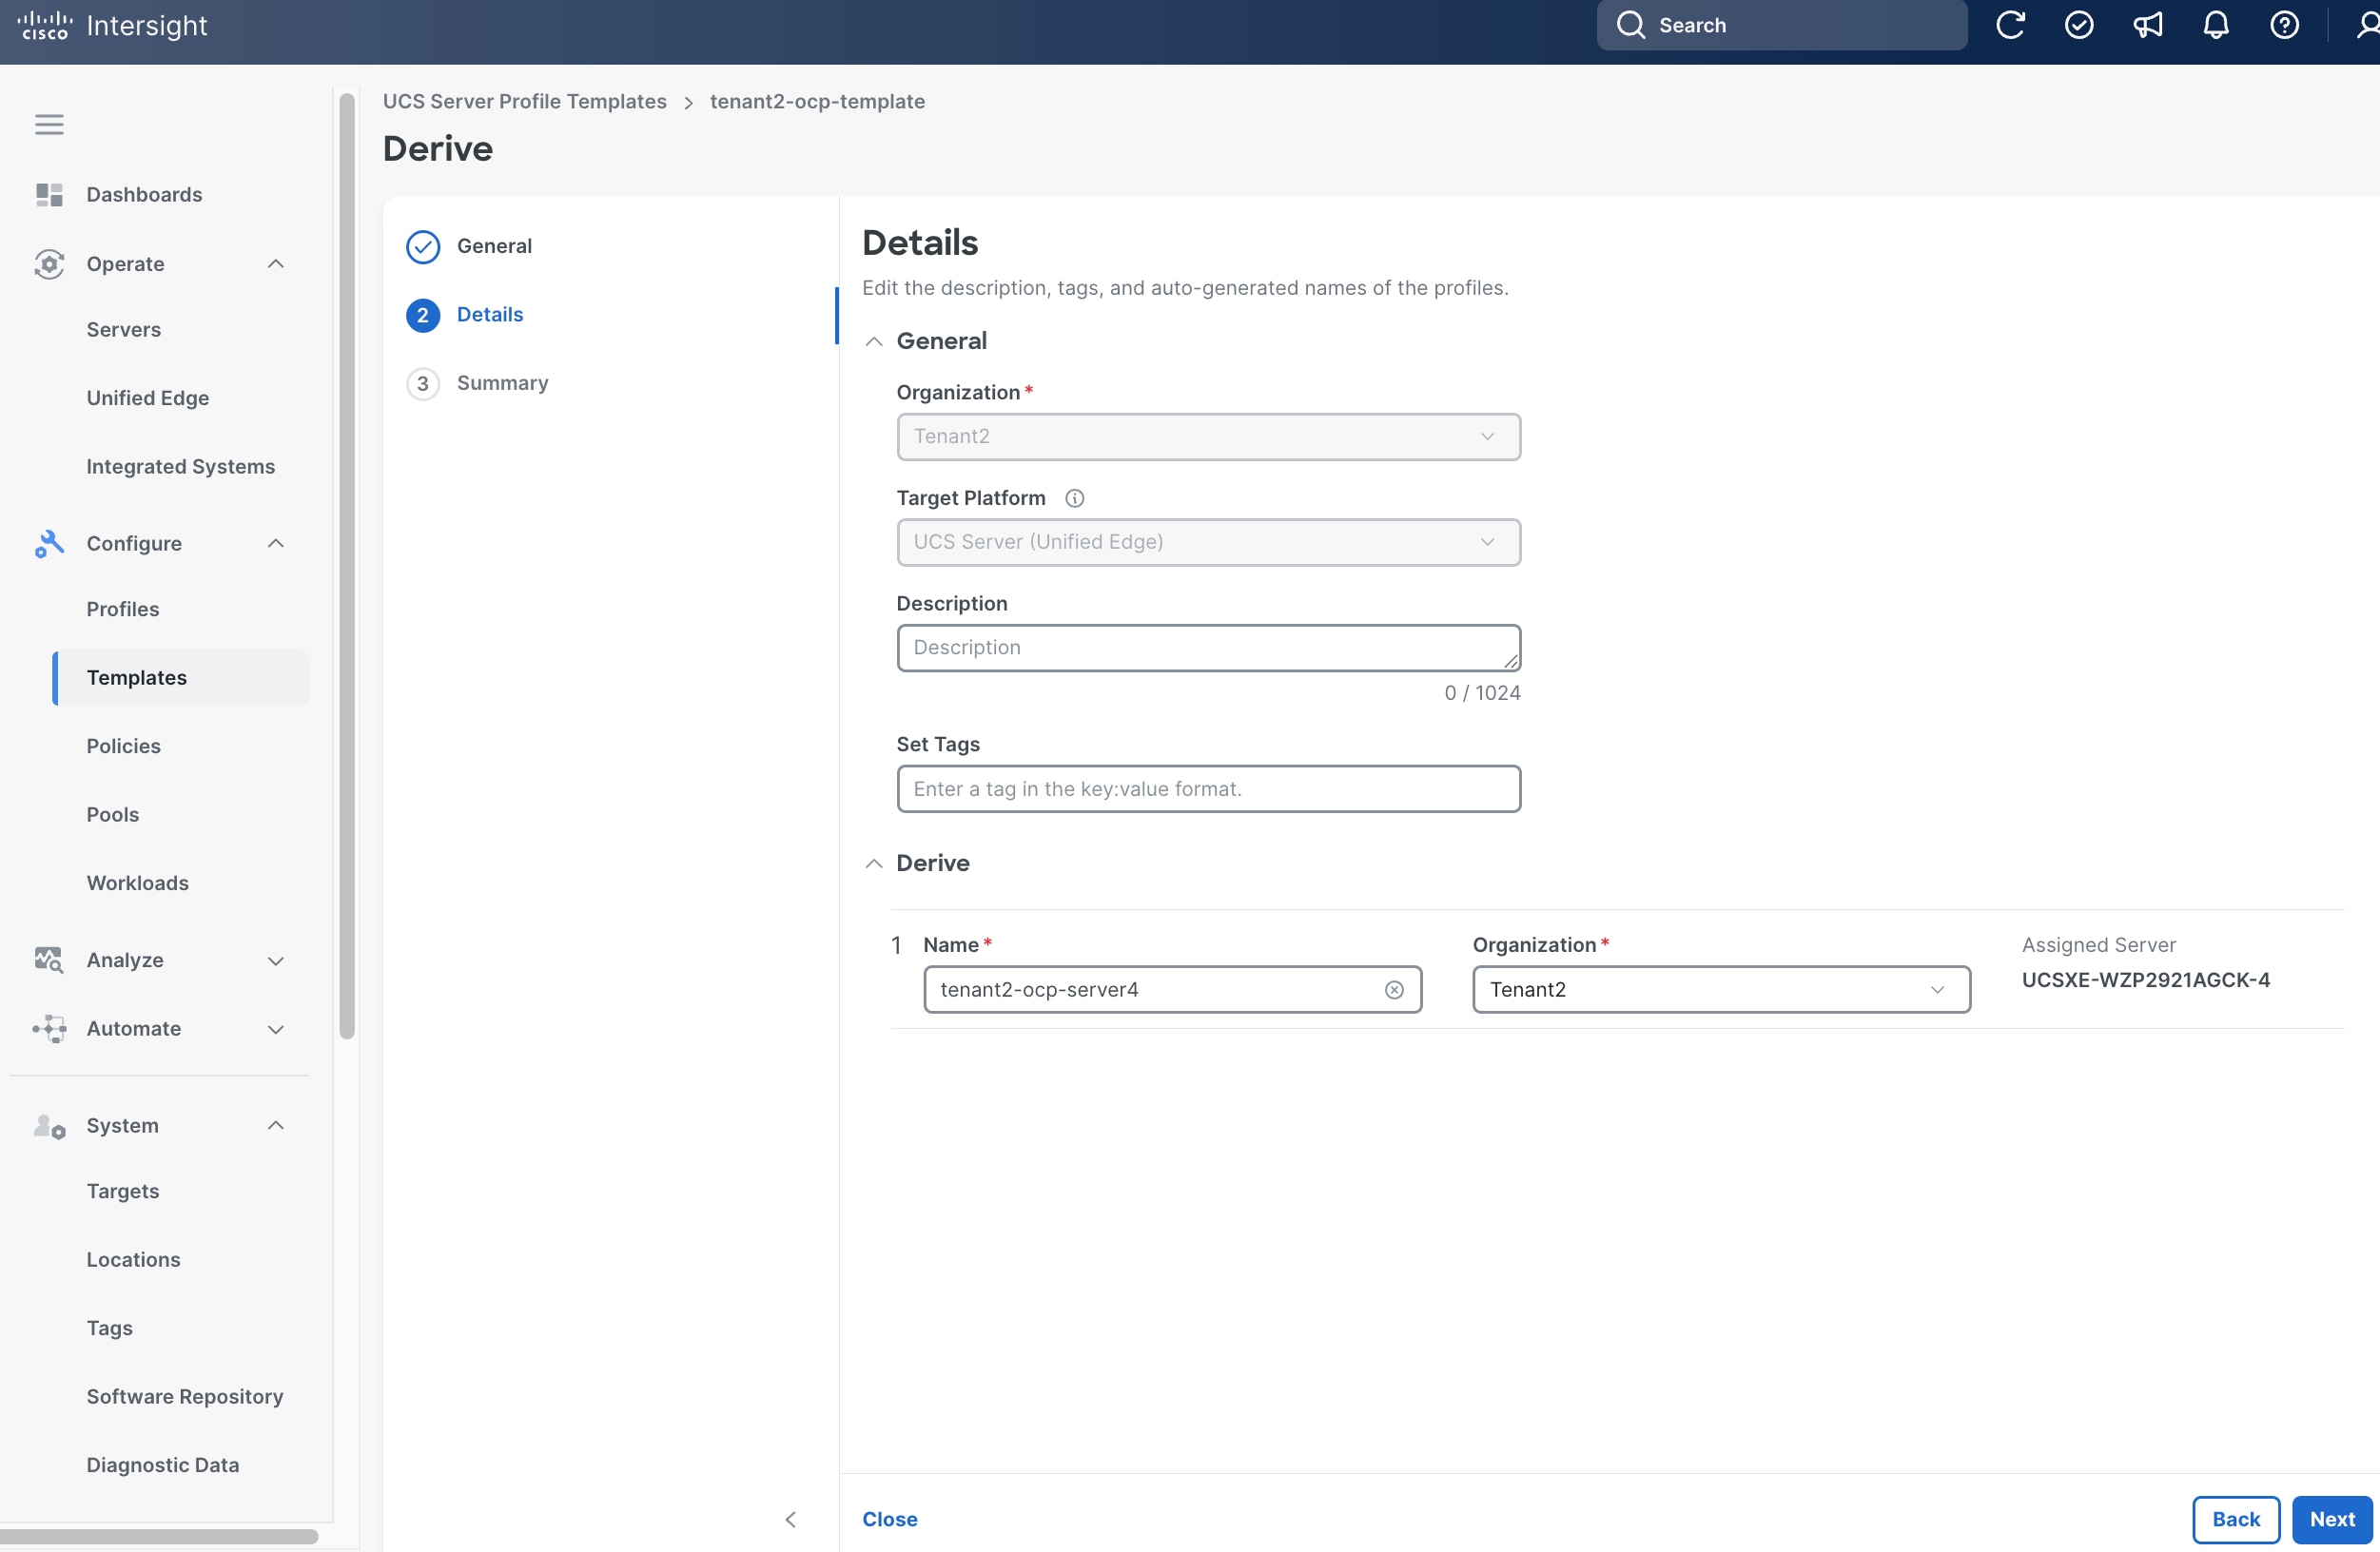Collapse the System menu section
The image size is (2380, 1552).
pos(276,1126)
